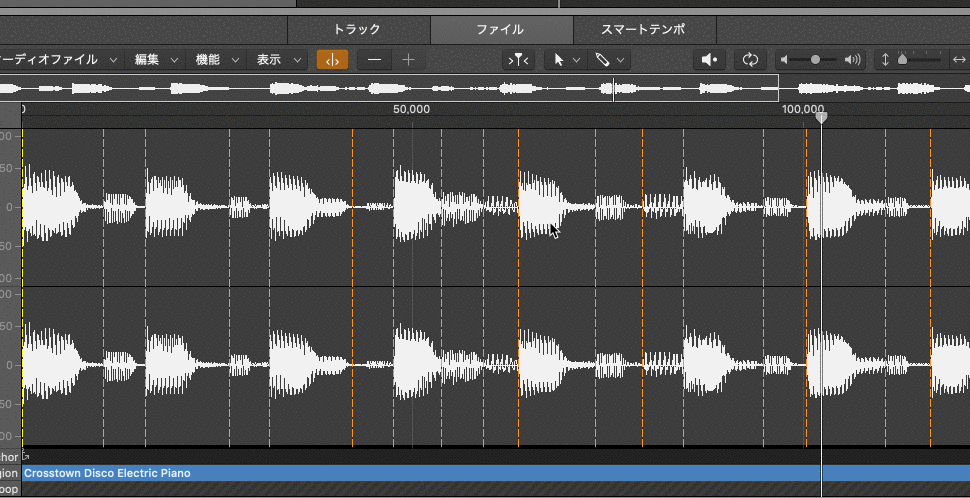The image size is (970, 498).
Task: Open the pencil tool menu
Action: point(609,60)
